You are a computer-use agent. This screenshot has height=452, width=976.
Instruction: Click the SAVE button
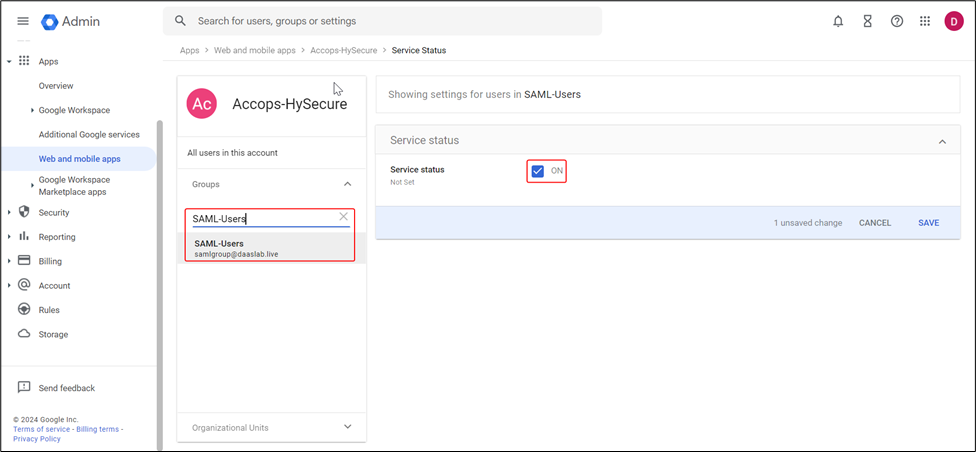pos(928,223)
